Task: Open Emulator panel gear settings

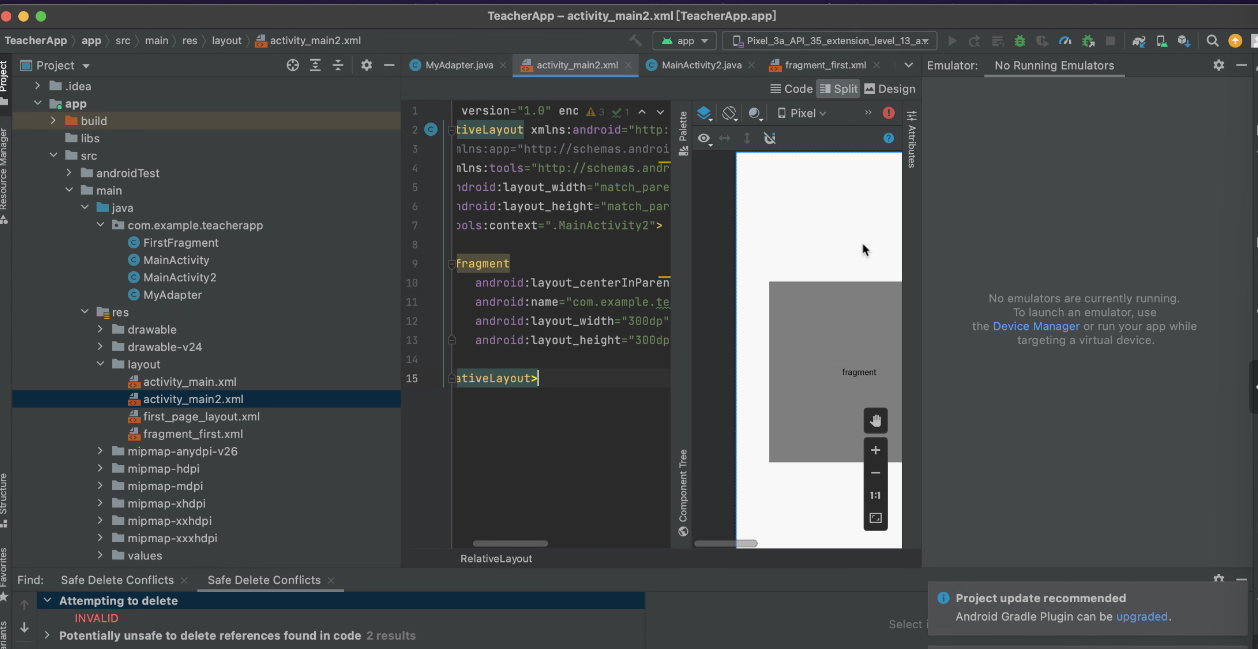Action: [x=1218, y=65]
